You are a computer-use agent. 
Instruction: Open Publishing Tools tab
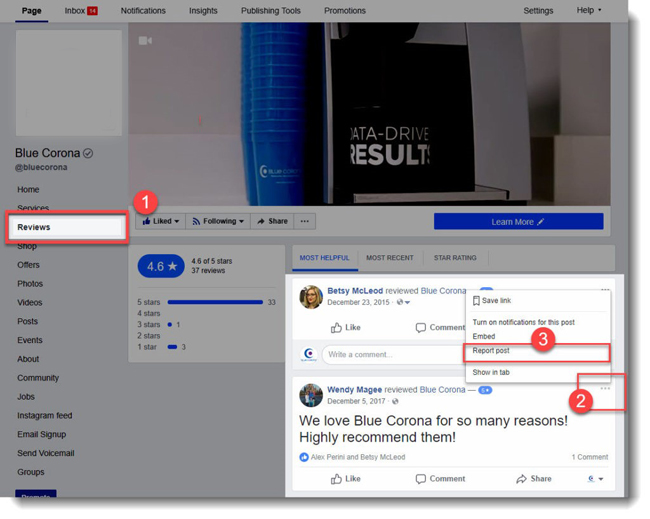[x=271, y=11]
